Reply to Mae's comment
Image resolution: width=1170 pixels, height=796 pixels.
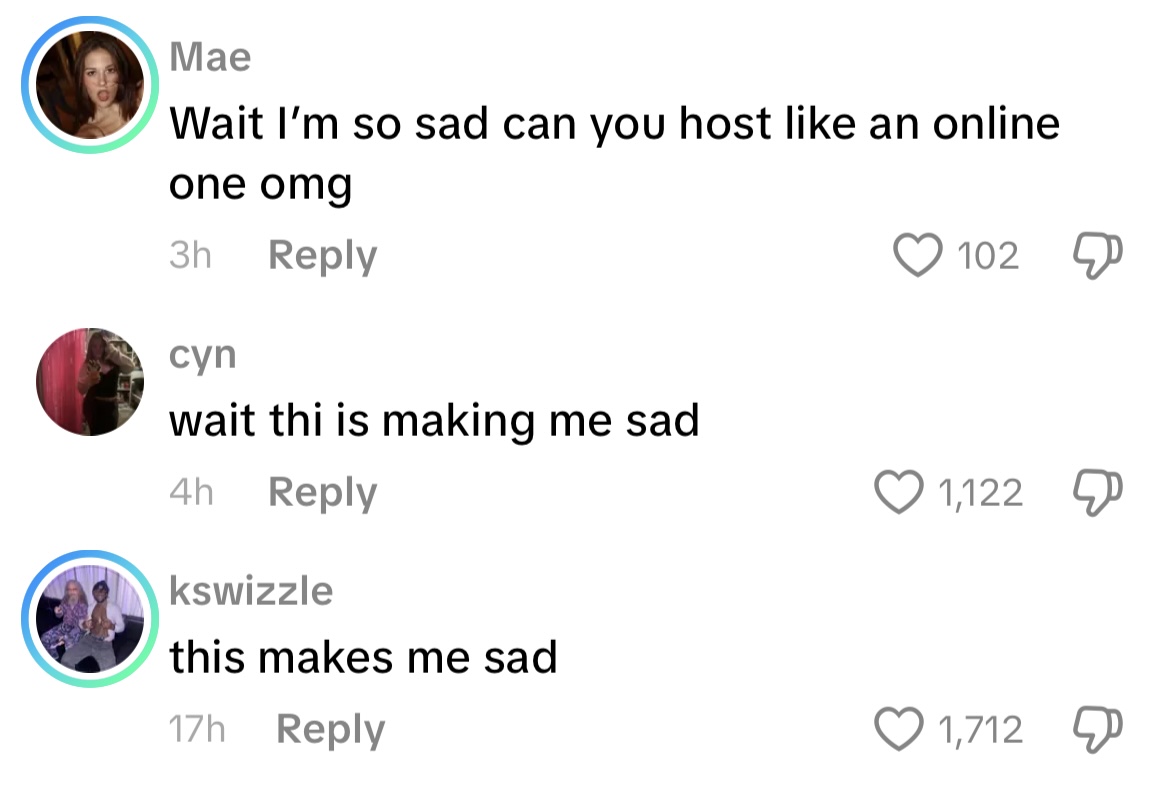coord(322,256)
